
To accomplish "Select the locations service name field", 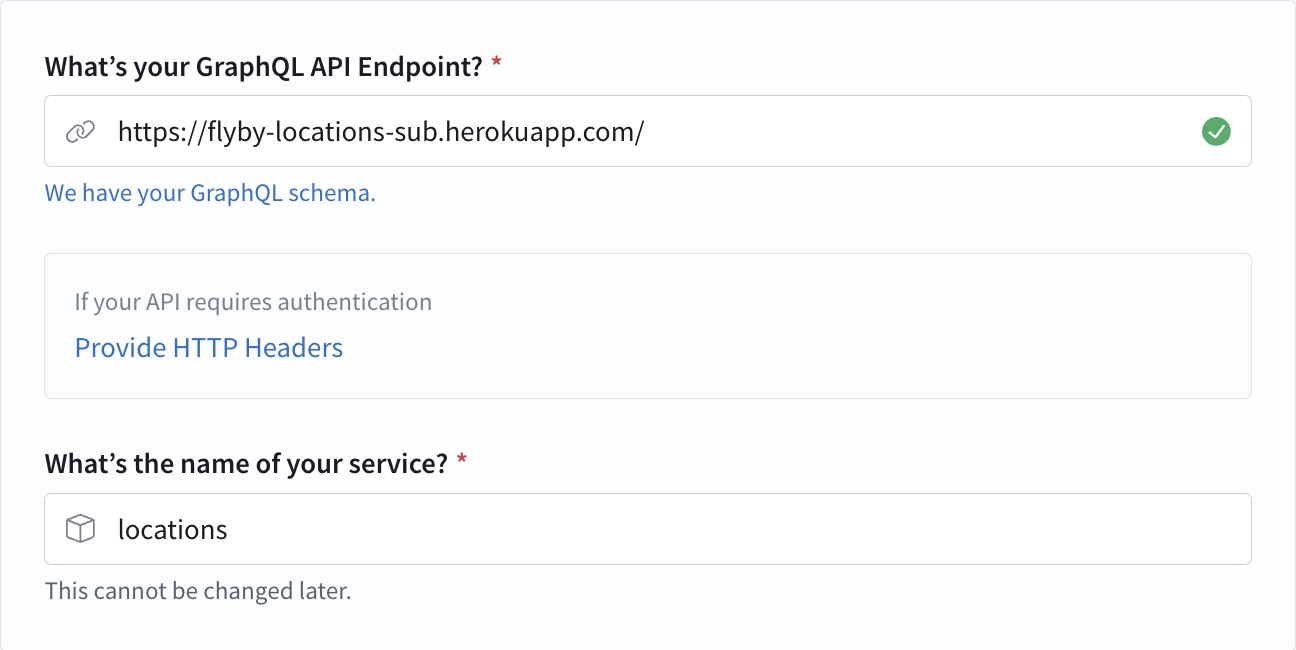I will pos(648,528).
